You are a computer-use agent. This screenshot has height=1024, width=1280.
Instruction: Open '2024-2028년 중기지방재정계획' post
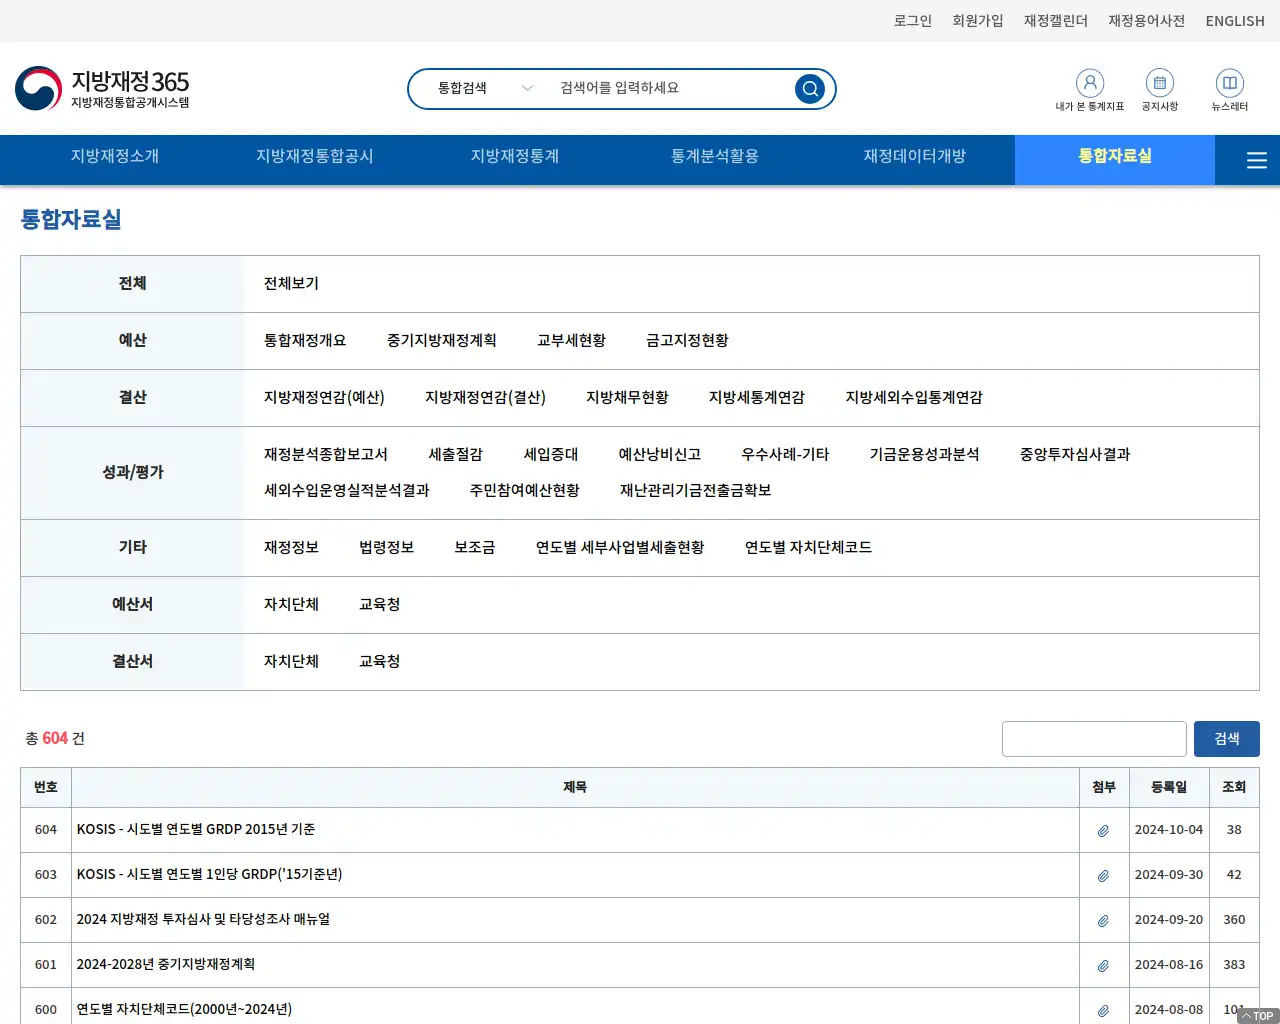point(166,965)
